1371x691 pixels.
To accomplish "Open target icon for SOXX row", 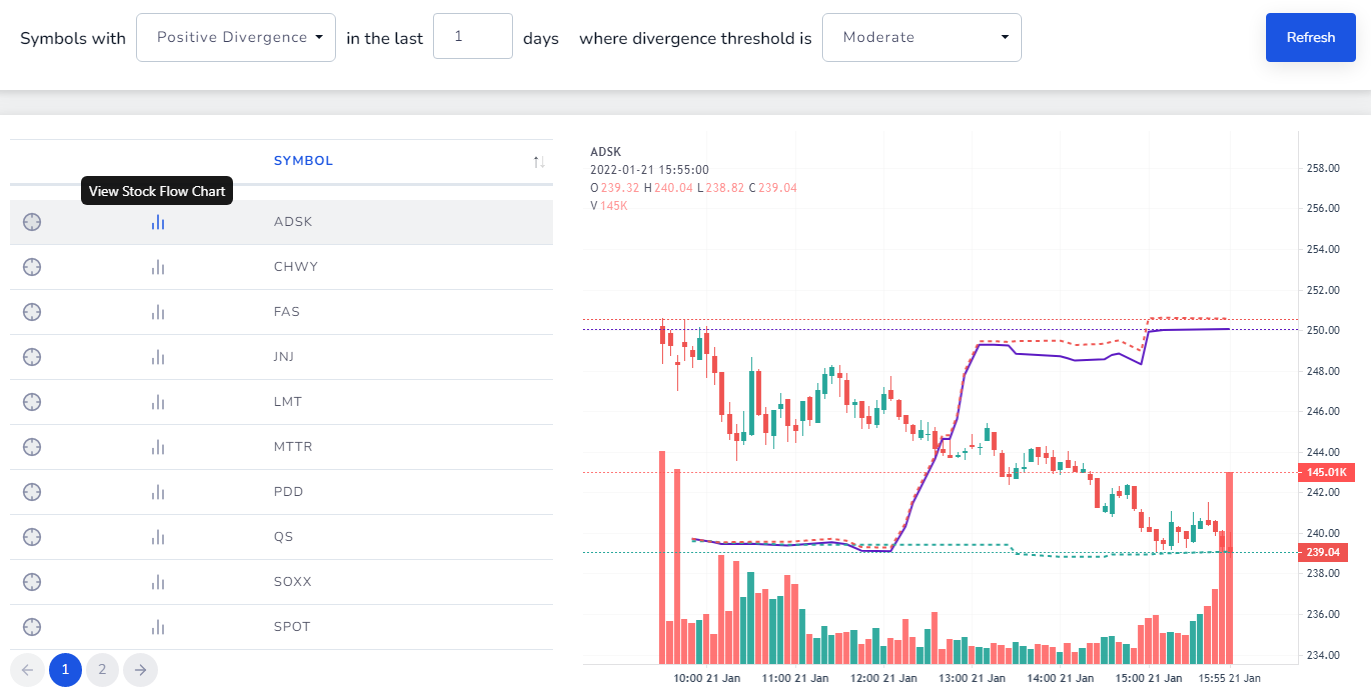I will tap(32, 582).
